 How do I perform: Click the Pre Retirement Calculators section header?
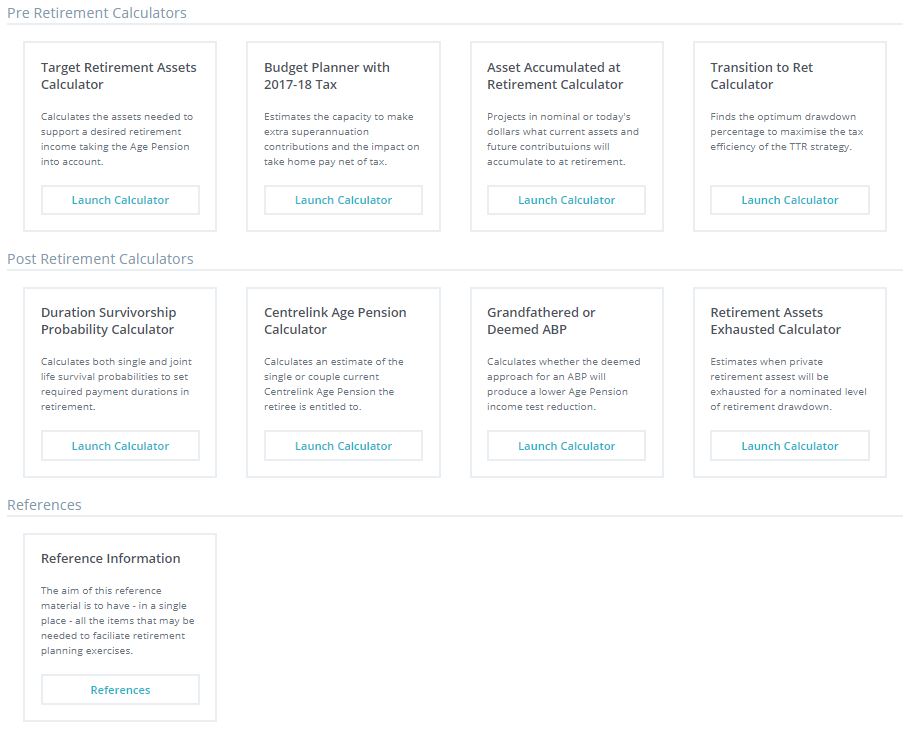coord(97,13)
